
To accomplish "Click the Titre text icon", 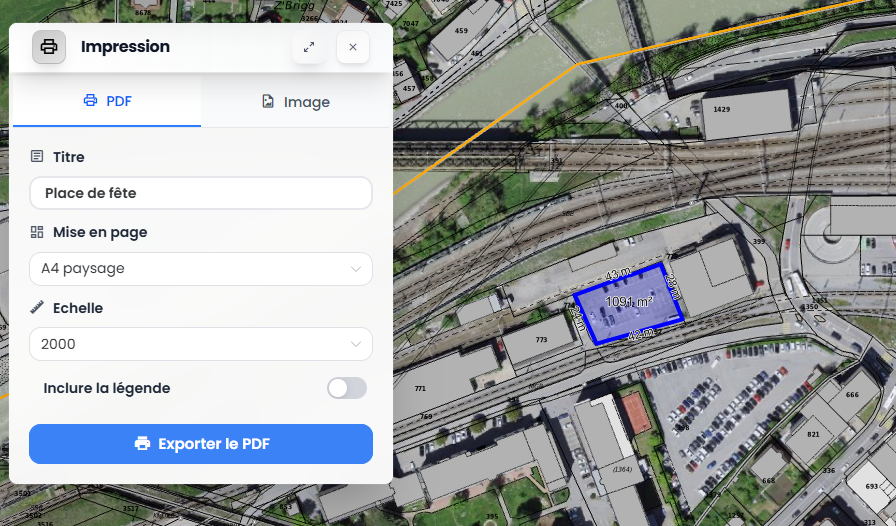I will pos(37,157).
